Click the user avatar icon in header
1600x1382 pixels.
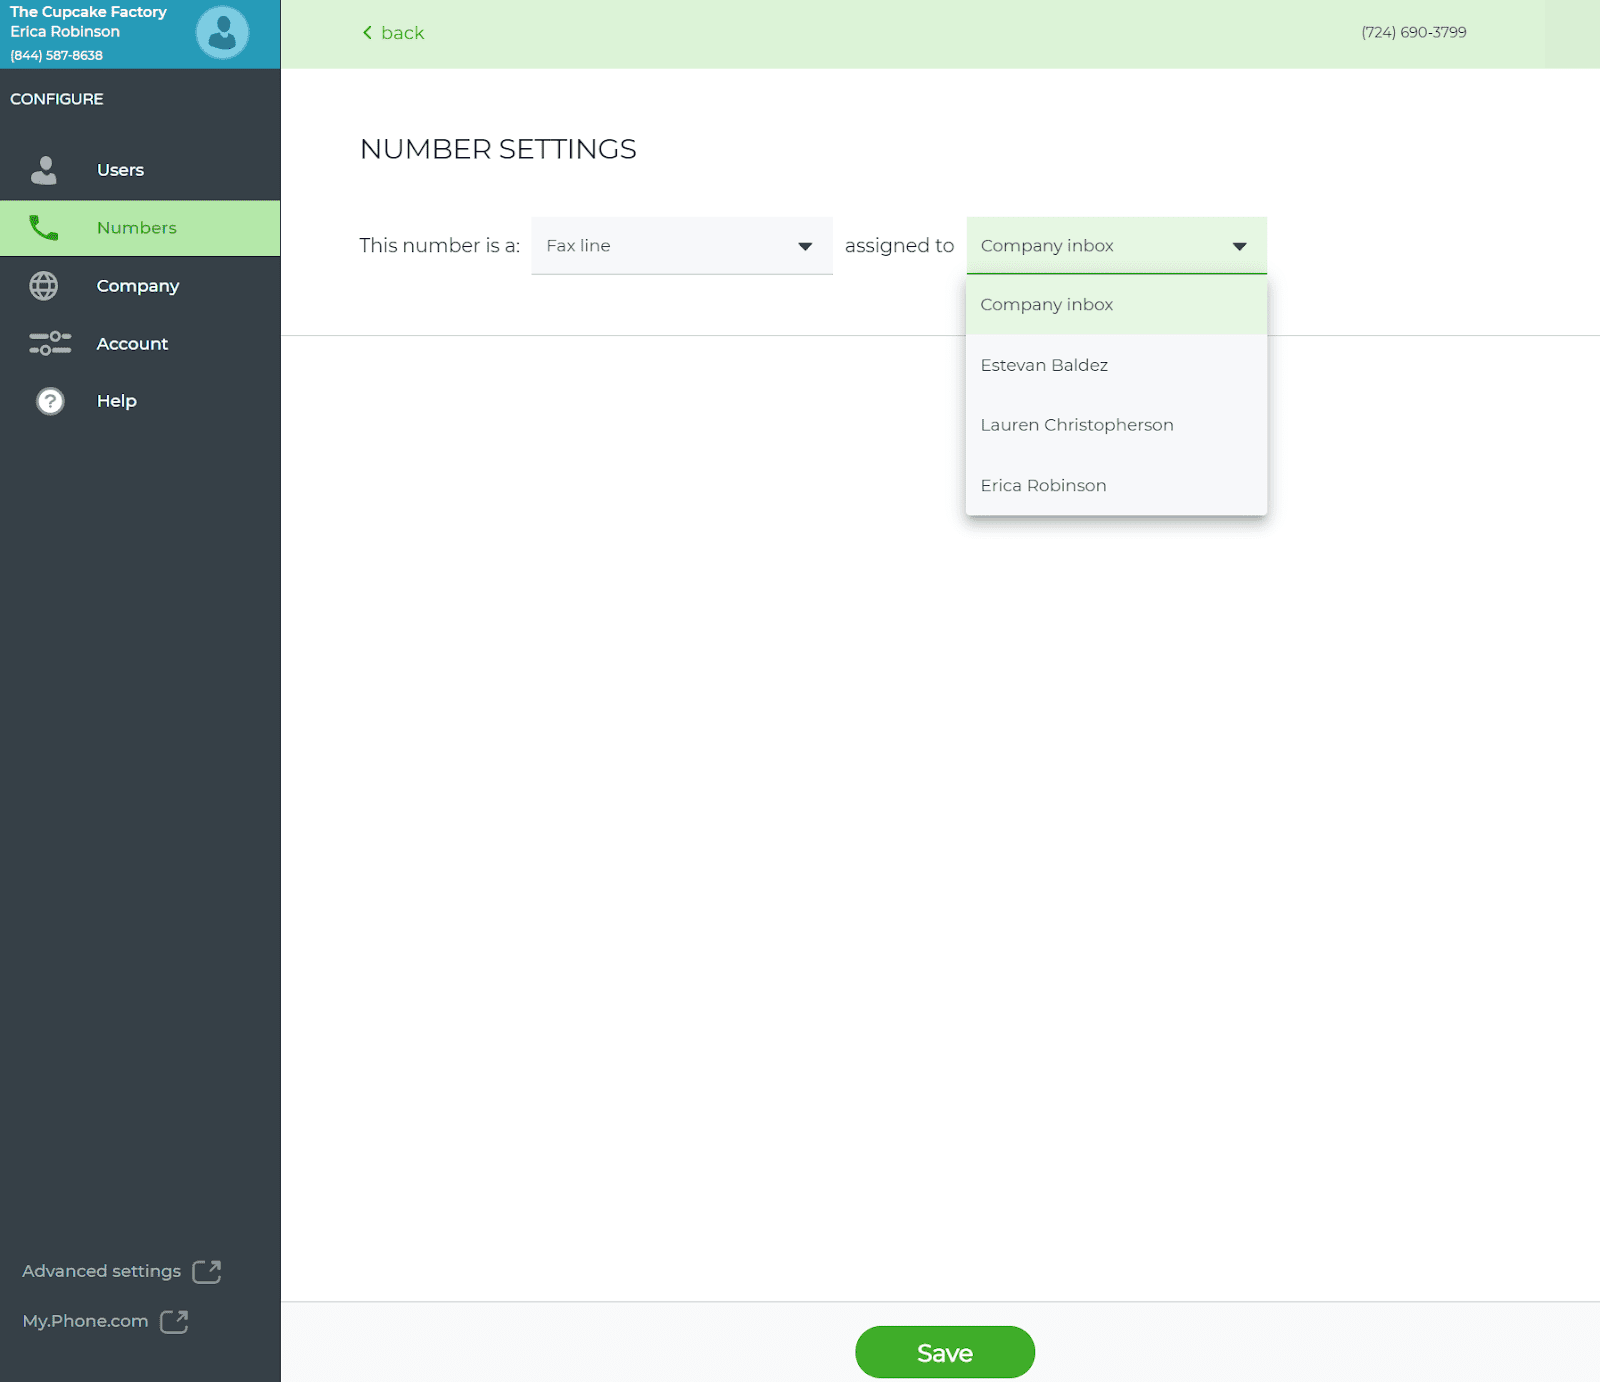coord(222,33)
